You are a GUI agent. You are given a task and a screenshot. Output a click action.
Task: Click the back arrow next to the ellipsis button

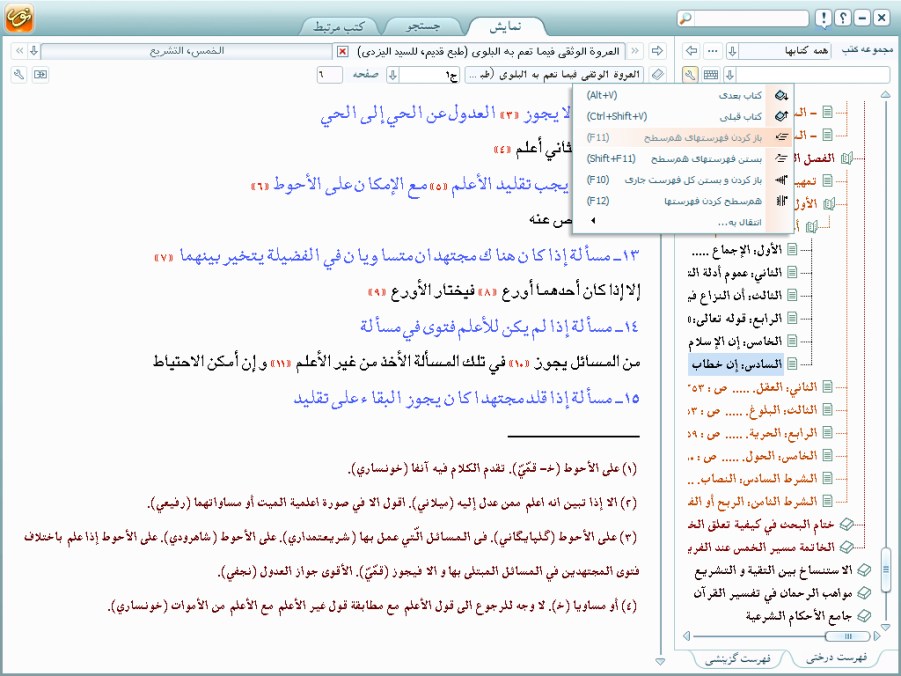point(692,51)
